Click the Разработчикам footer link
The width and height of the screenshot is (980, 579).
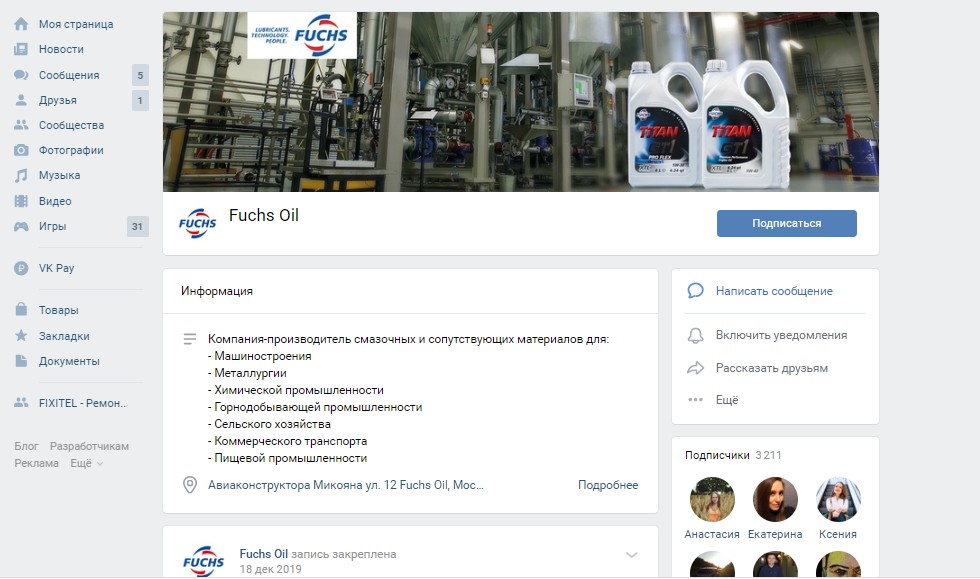click(89, 446)
